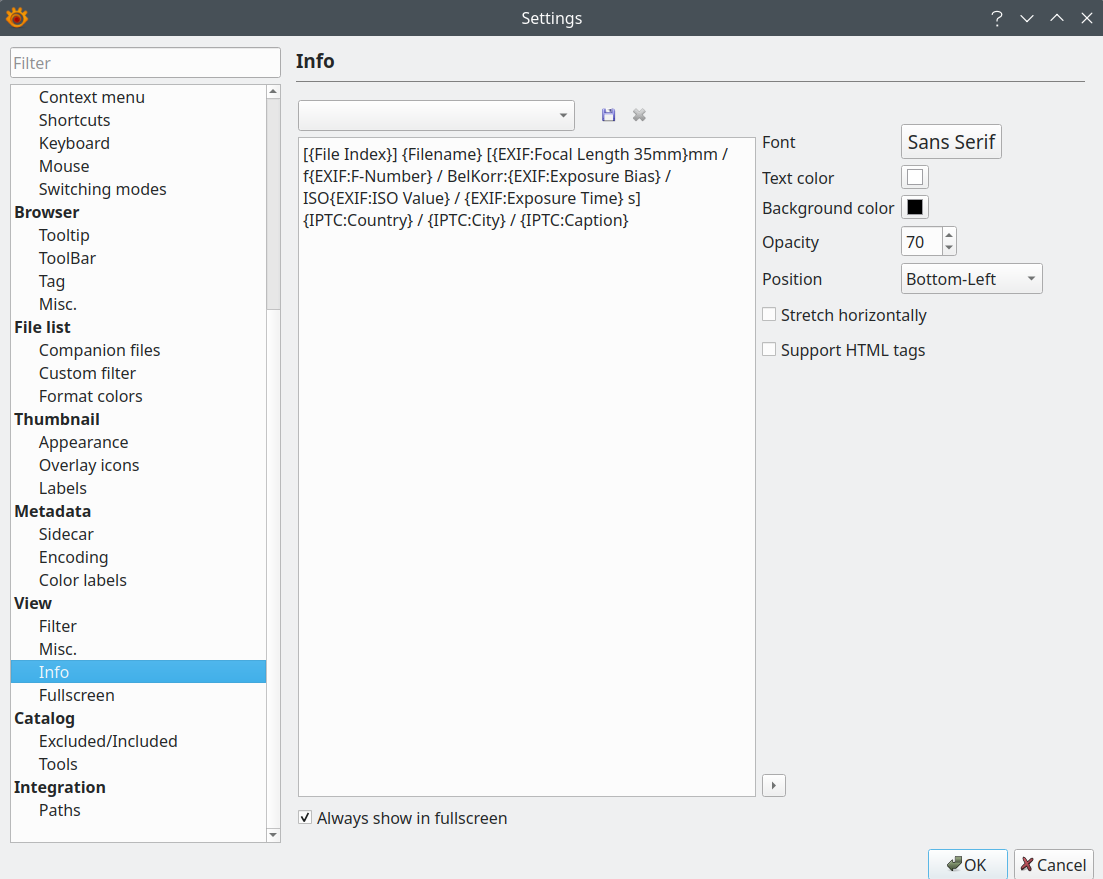This screenshot has height=879, width=1103.
Task: Open the info preset dropdown
Action: coord(437,115)
